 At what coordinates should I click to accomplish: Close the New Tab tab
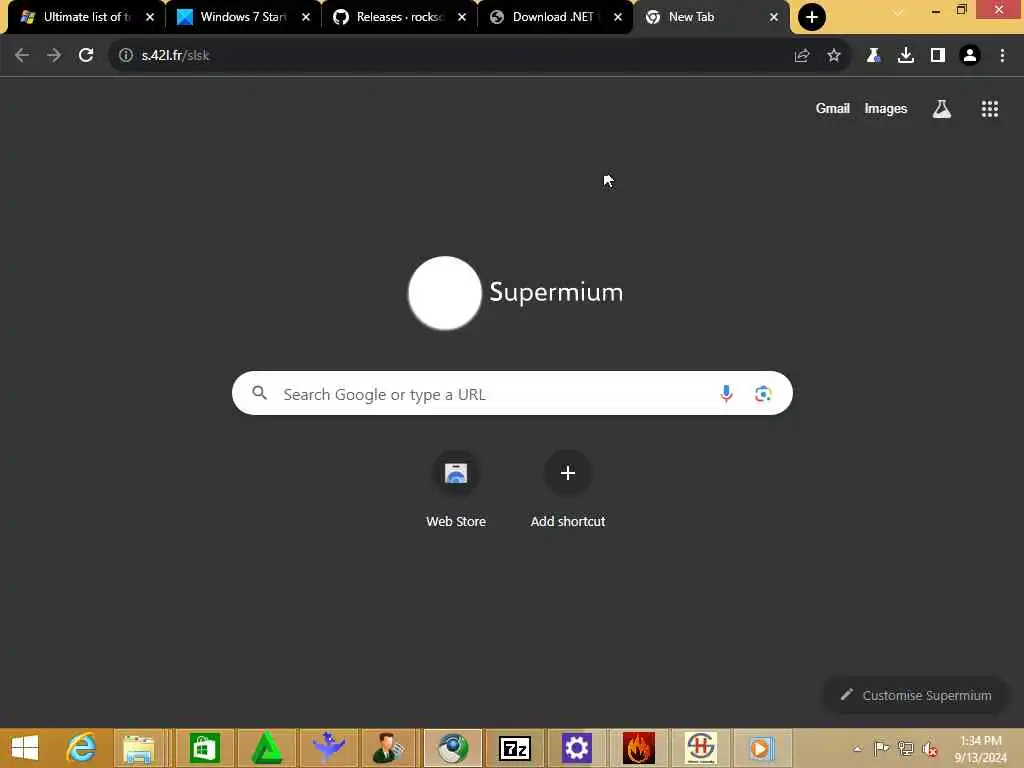774,17
